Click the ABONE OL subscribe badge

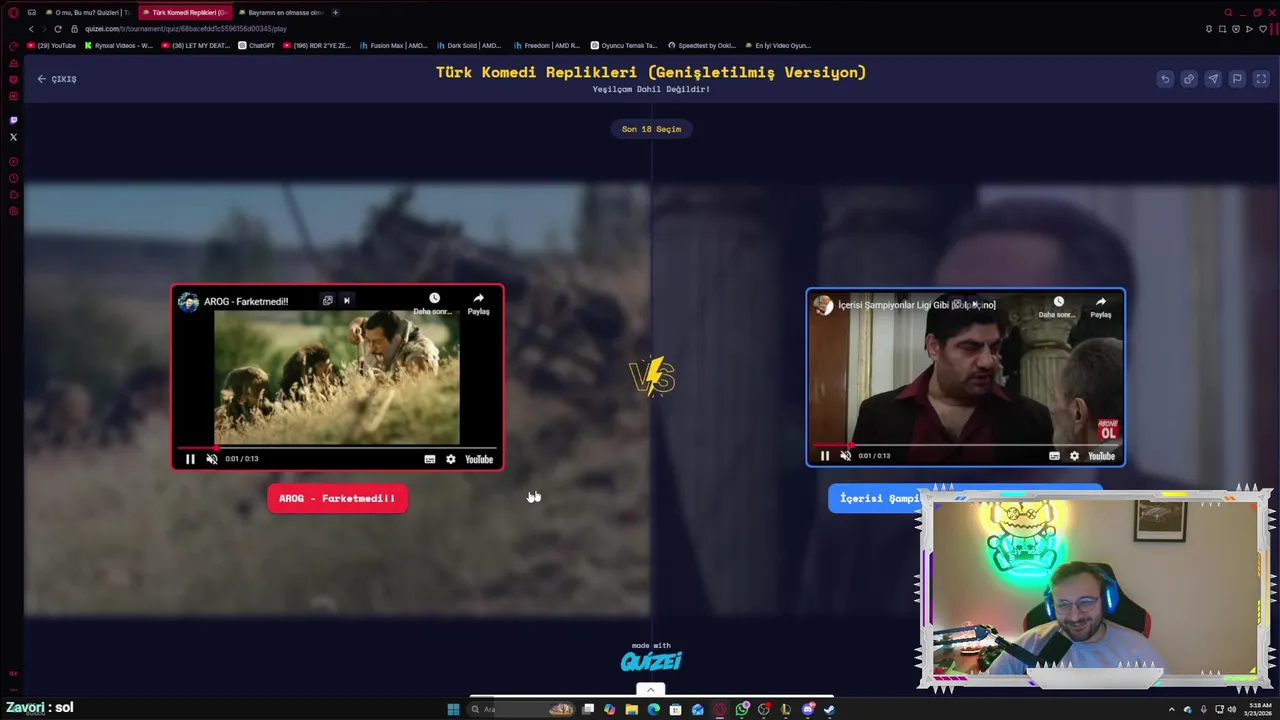[1108, 429]
